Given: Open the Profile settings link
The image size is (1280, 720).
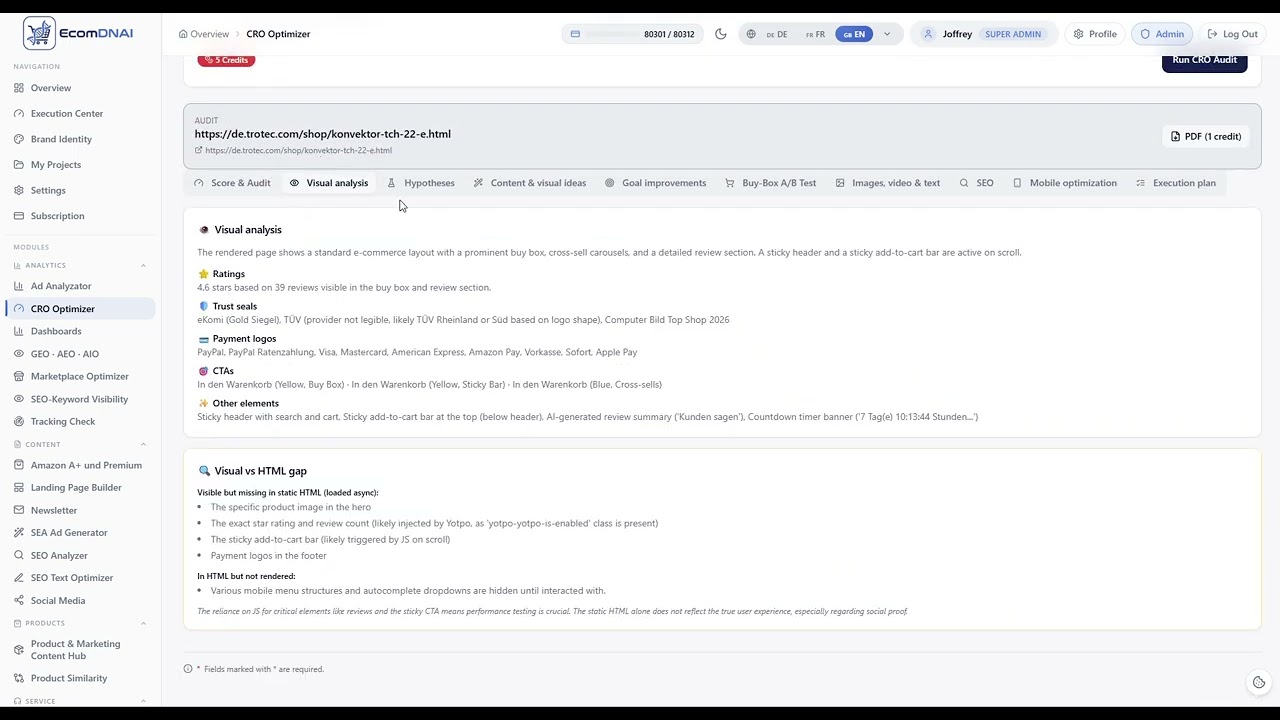Looking at the screenshot, I should pos(1095,34).
